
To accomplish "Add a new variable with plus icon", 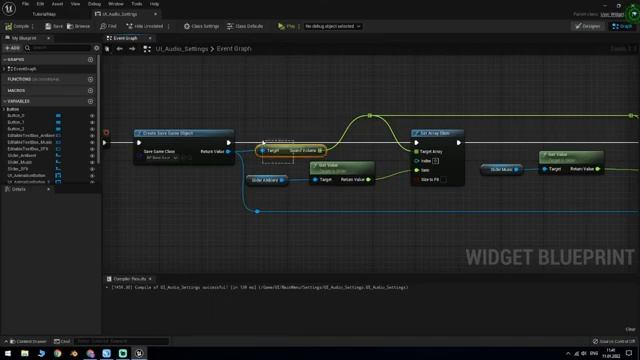I will [x=90, y=101].
